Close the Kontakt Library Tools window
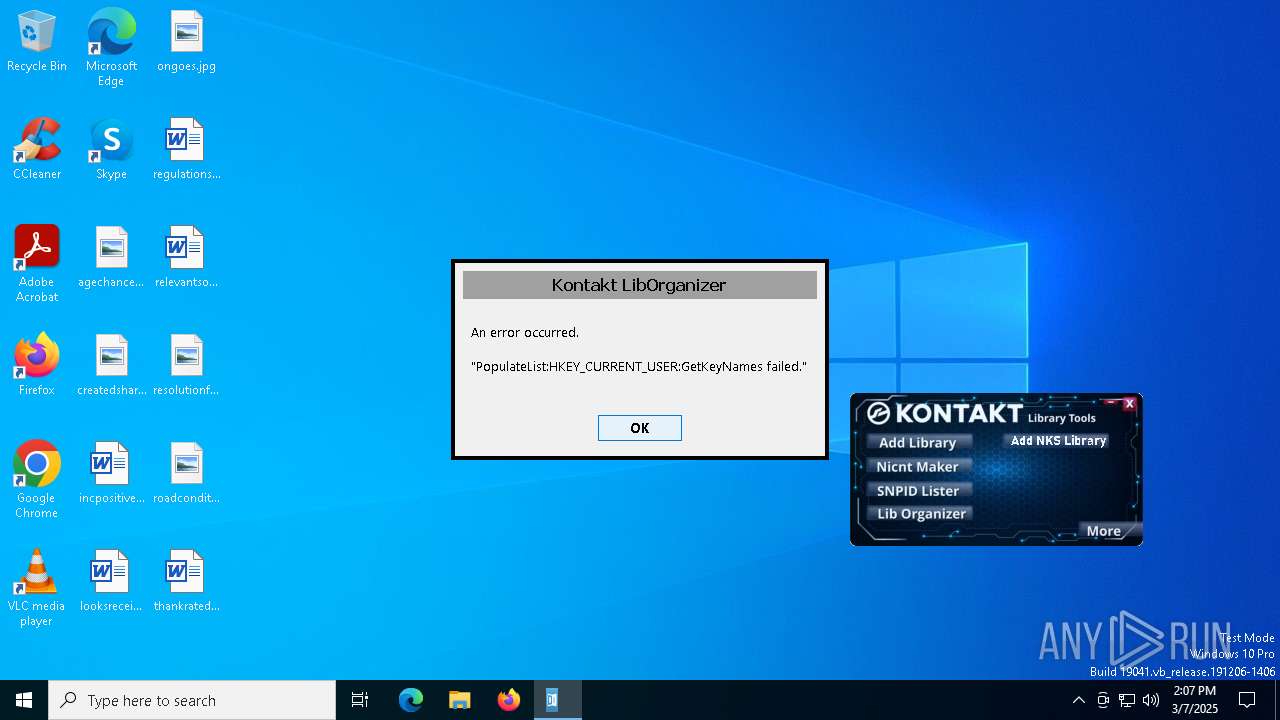The height and width of the screenshot is (720, 1280). point(1129,404)
